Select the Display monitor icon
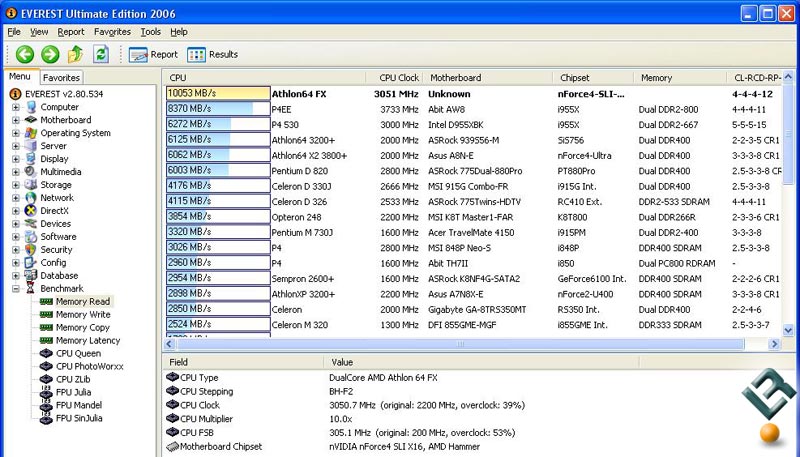This screenshot has height=457, width=800. click(31, 159)
